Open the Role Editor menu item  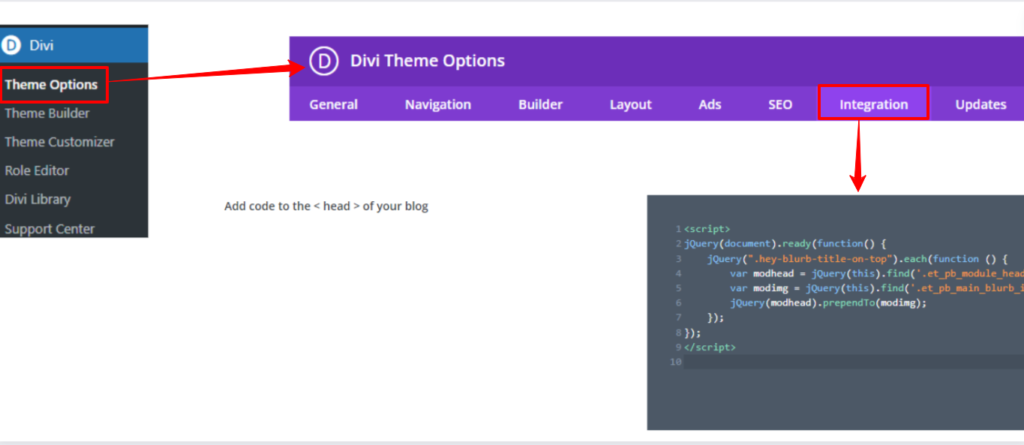[37, 171]
